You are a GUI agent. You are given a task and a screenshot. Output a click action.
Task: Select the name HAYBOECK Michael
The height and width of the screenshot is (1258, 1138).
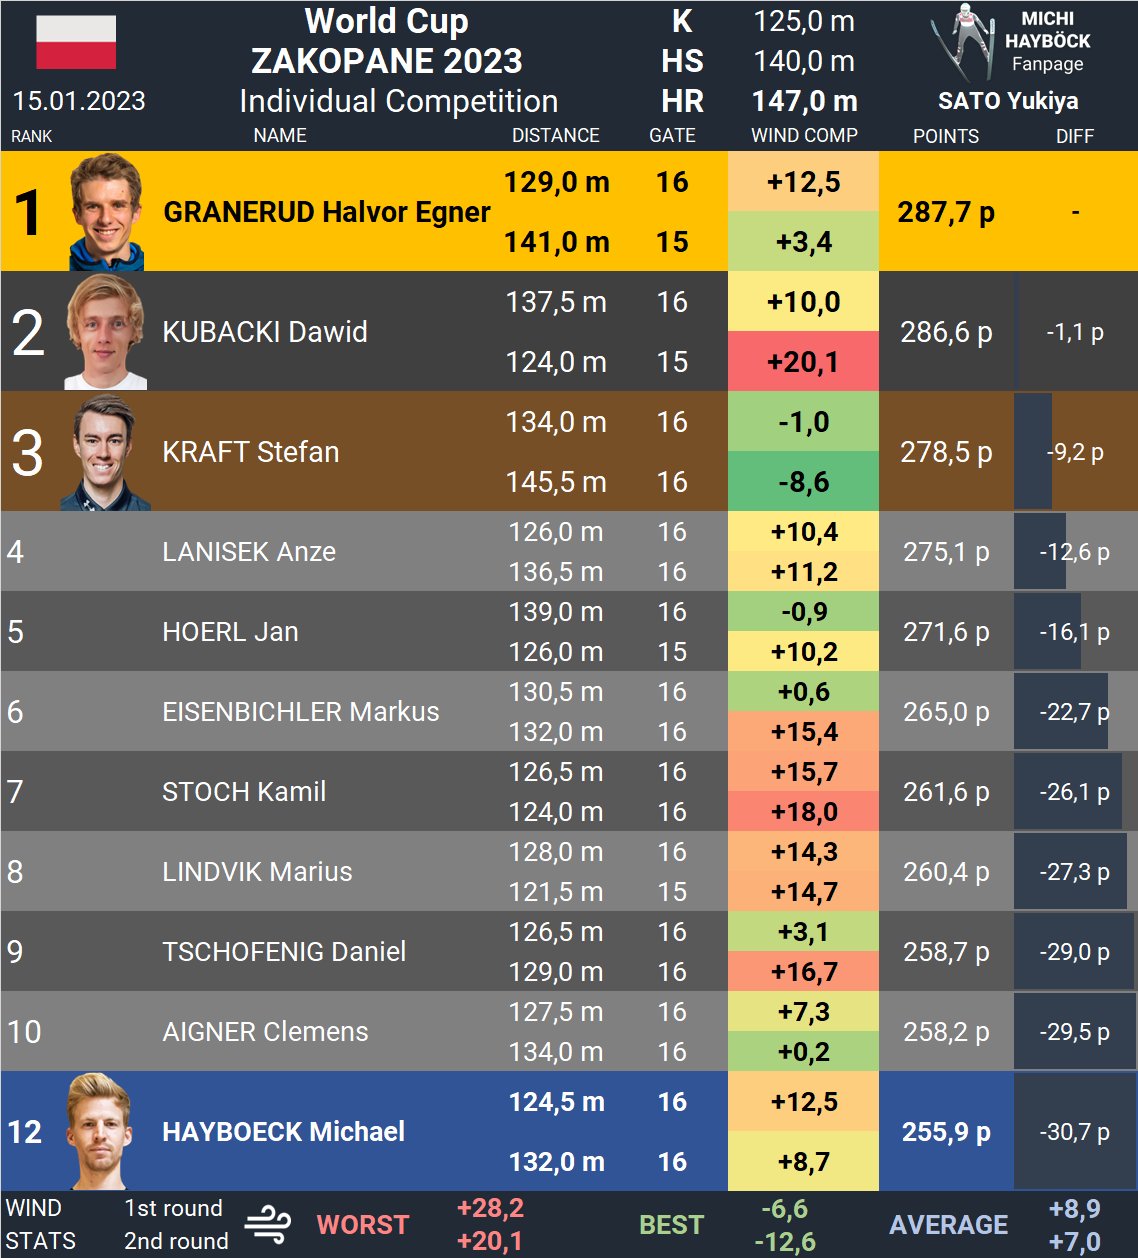[284, 1132]
